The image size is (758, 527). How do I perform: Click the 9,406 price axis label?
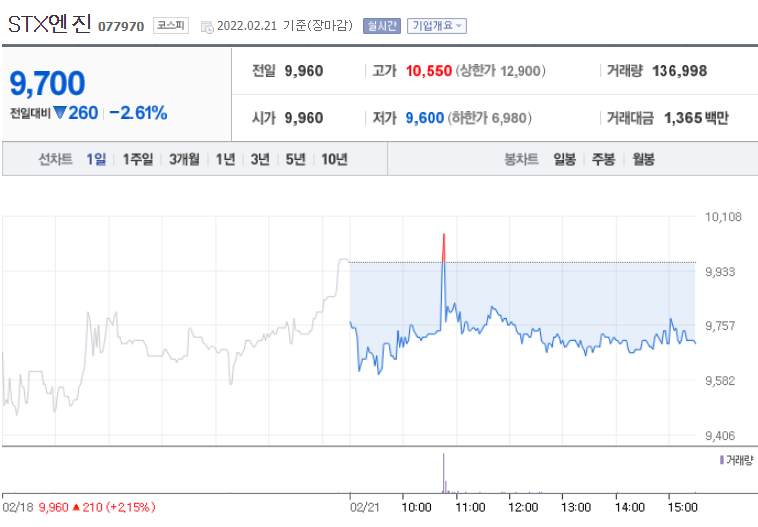(720, 436)
